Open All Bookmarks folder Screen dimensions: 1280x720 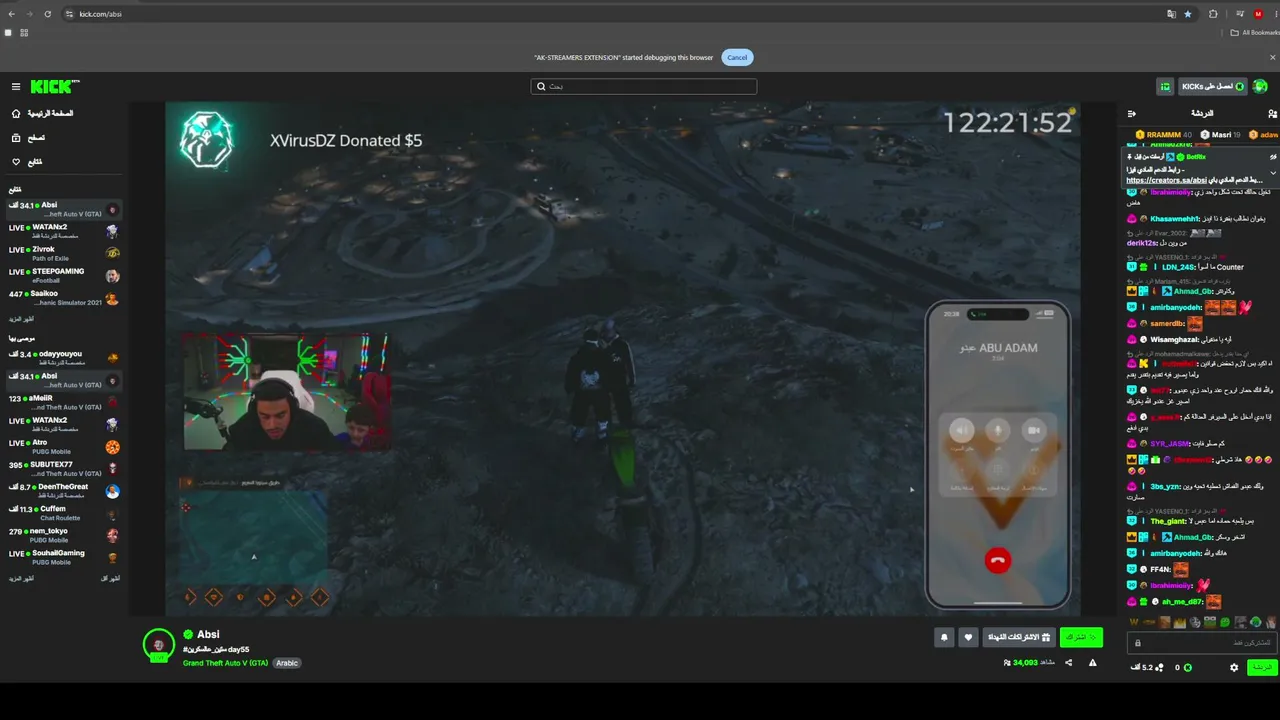1255,33
